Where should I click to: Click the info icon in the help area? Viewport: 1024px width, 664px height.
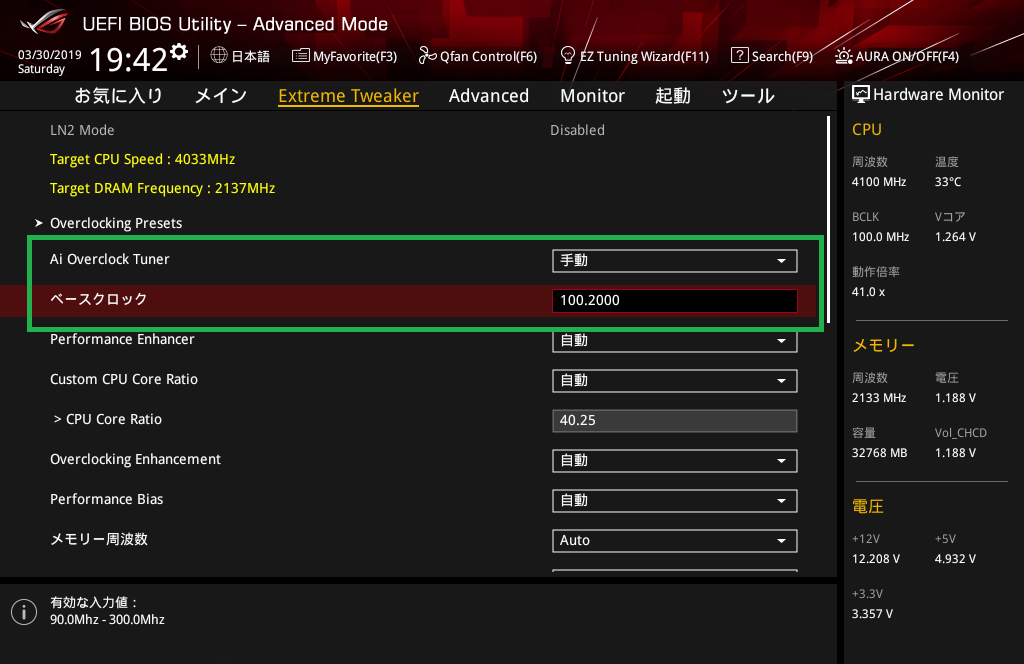coord(23,611)
